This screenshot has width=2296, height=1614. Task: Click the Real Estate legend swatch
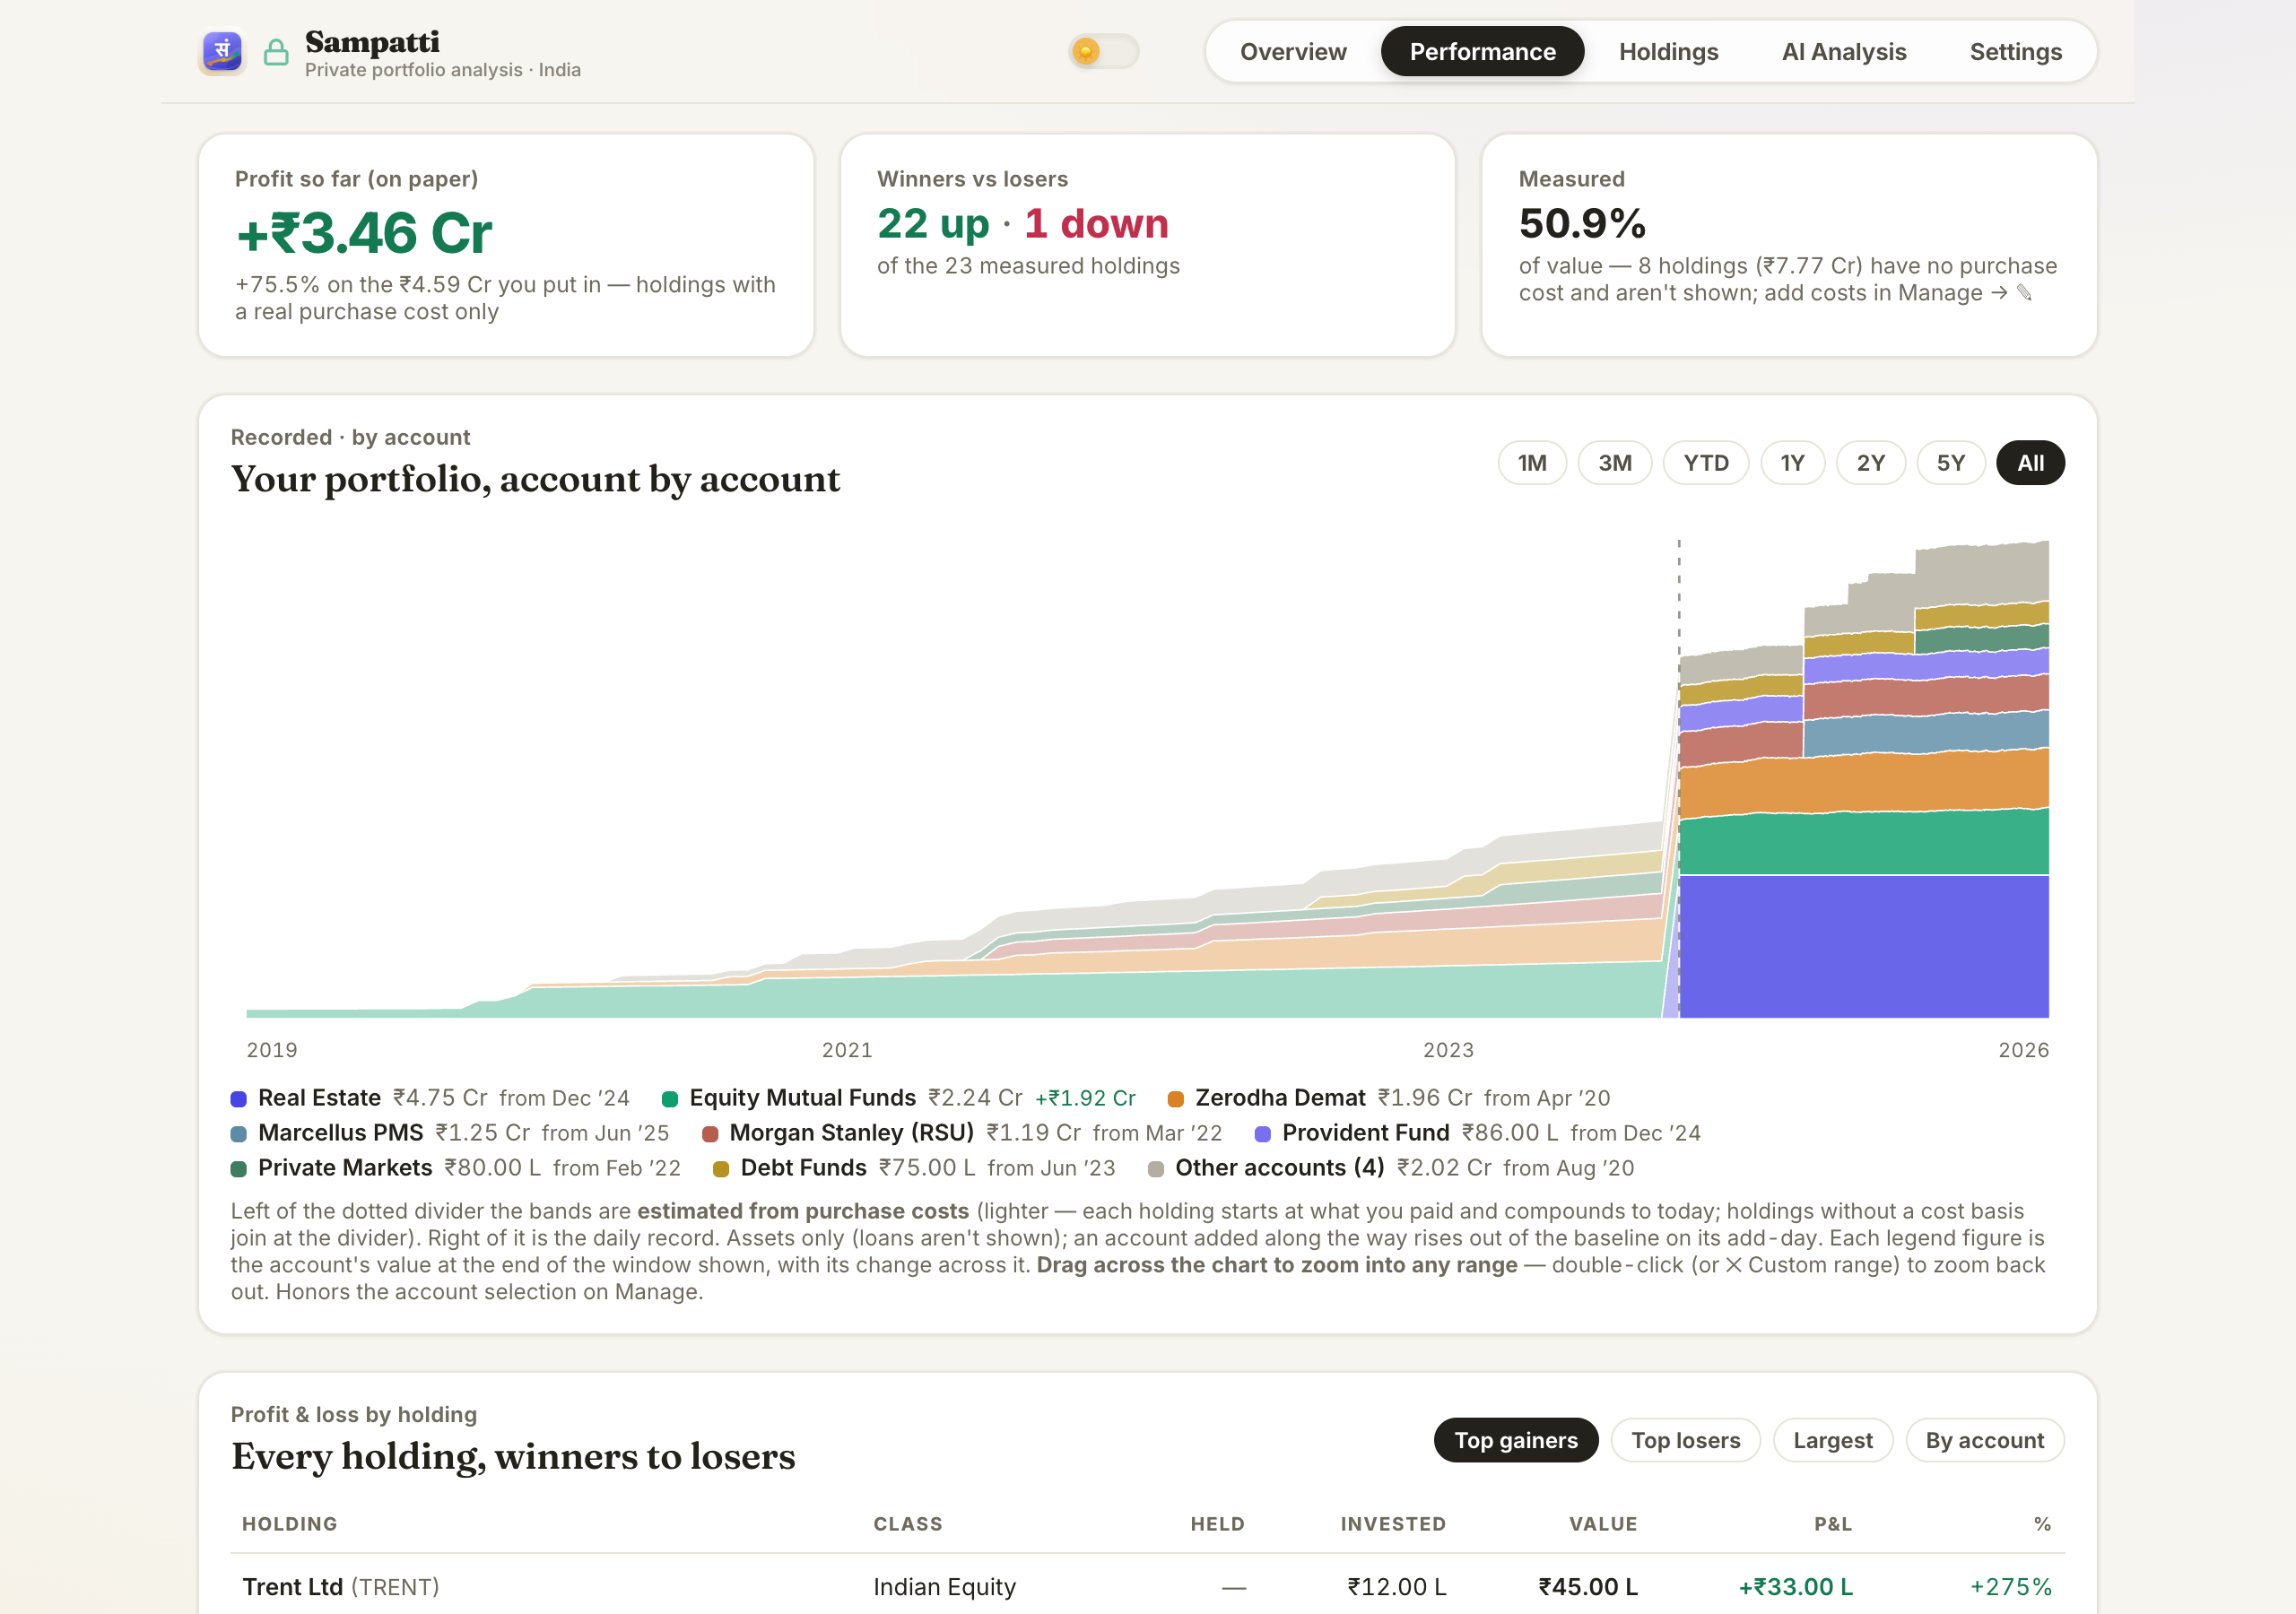pyautogui.click(x=239, y=1099)
